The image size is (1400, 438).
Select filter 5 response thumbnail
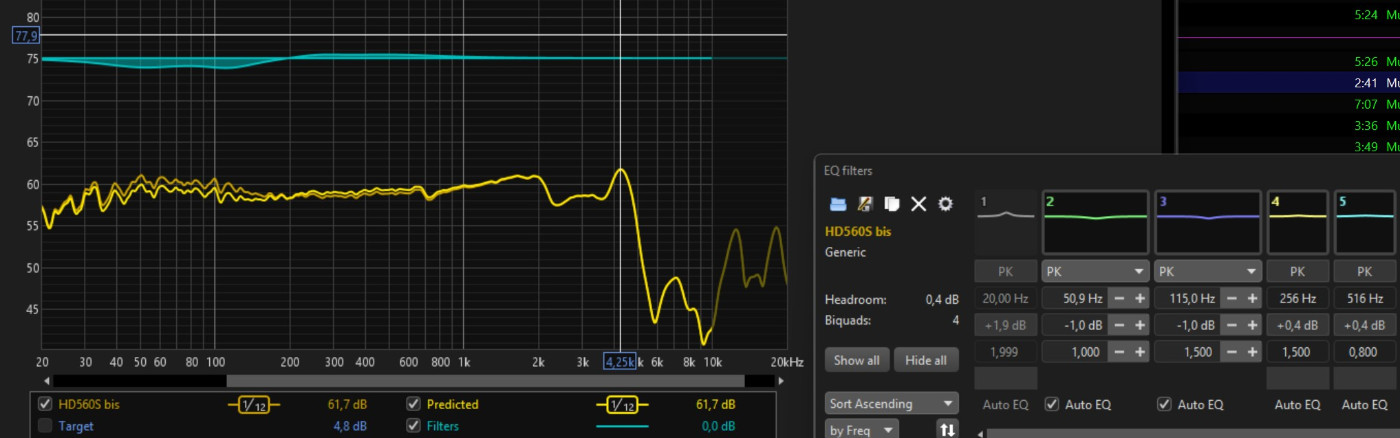tap(1364, 223)
